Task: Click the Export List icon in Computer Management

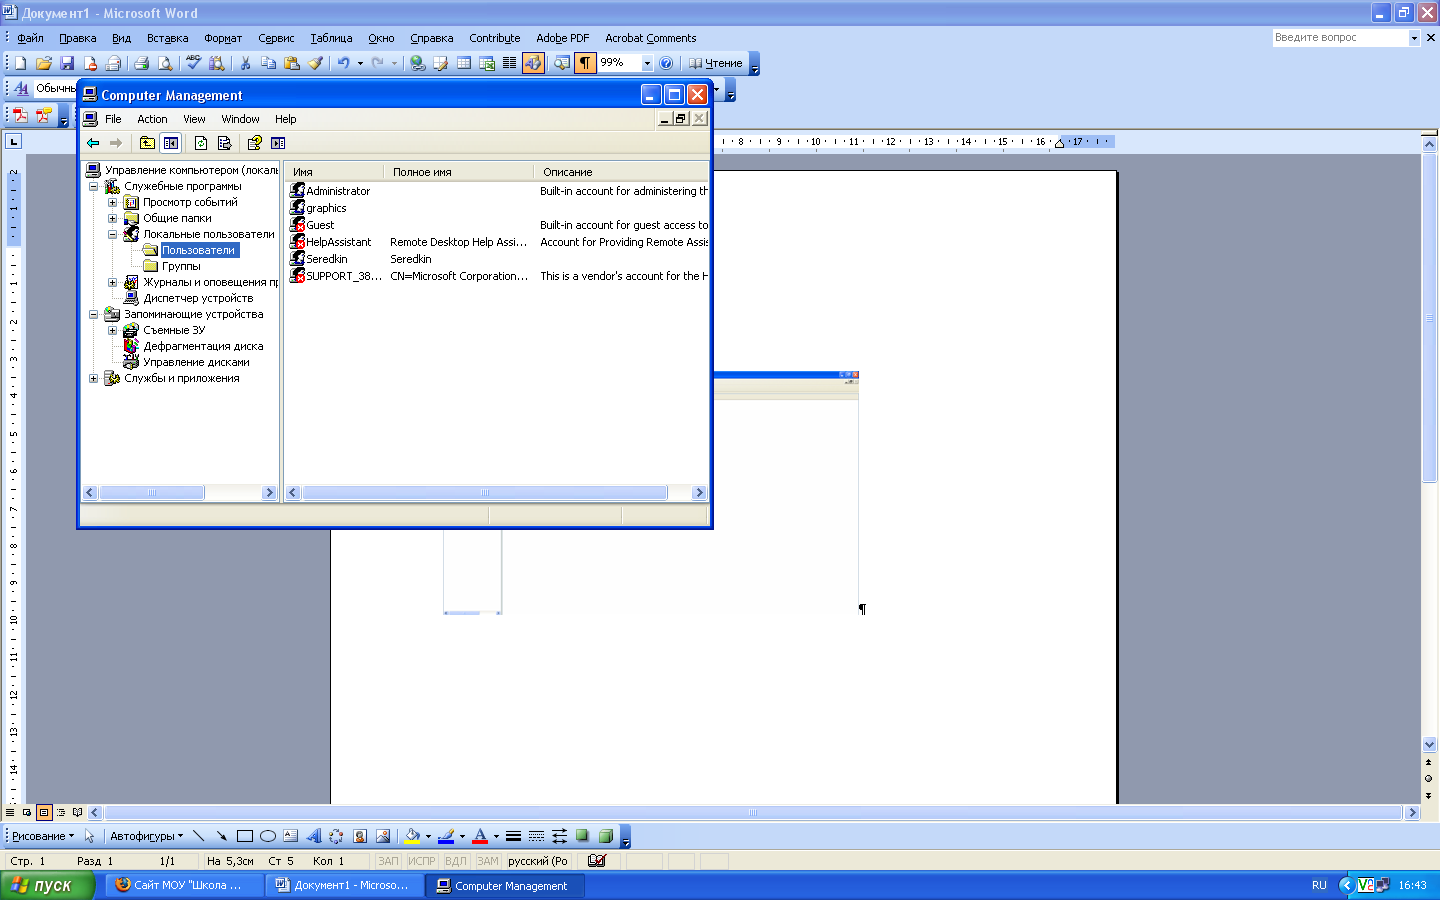Action: (224, 143)
